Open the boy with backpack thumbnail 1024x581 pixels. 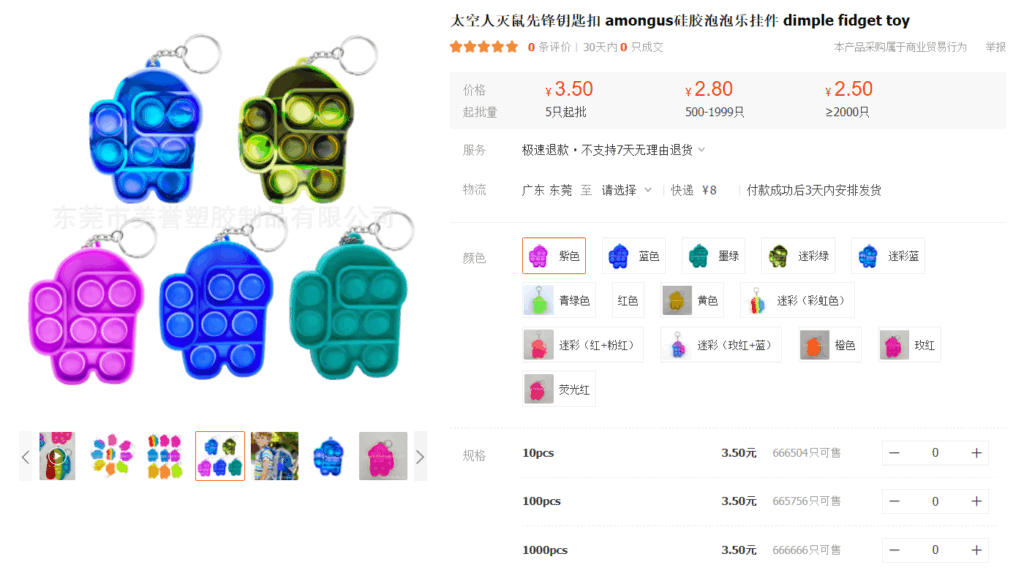pyautogui.click(x=275, y=456)
